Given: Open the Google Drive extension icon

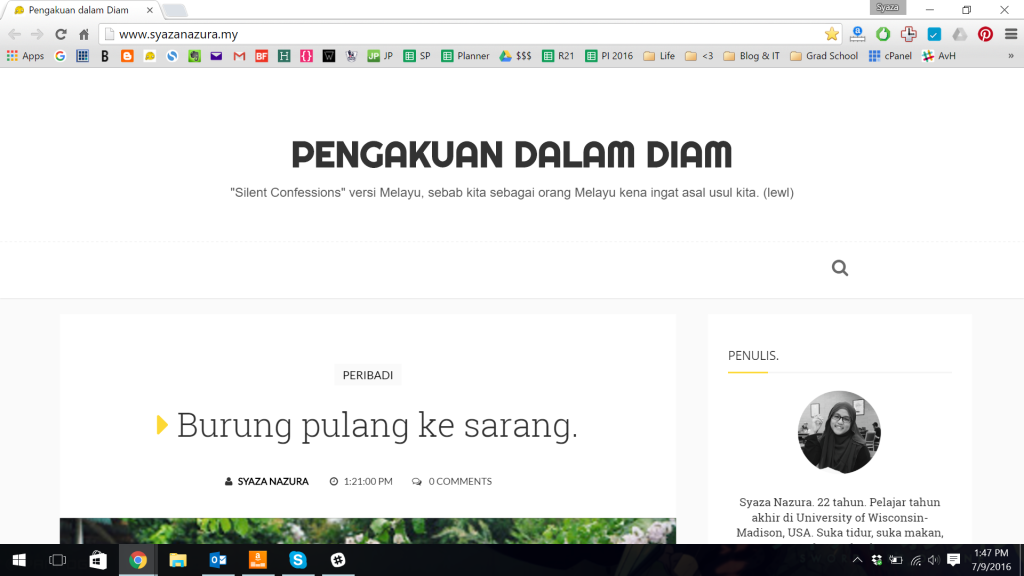Looking at the screenshot, I should (959, 34).
